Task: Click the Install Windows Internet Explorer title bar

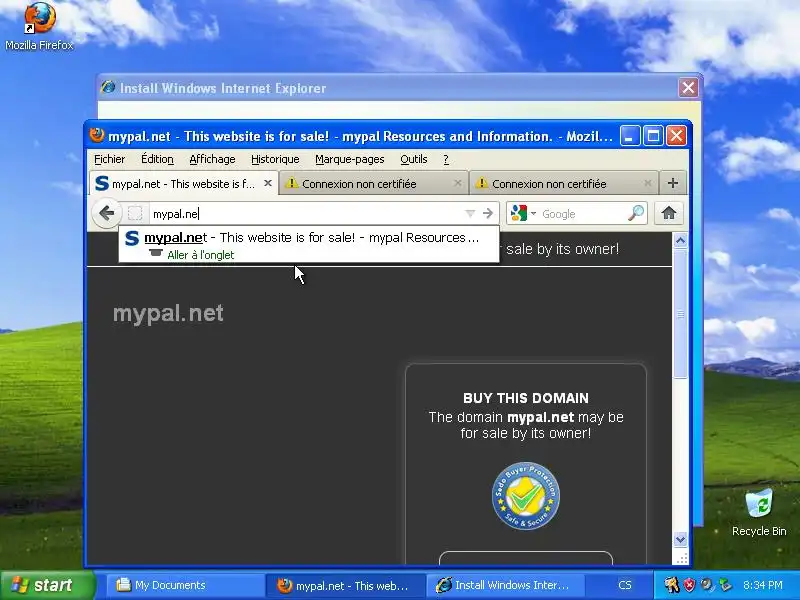Action: [x=388, y=88]
